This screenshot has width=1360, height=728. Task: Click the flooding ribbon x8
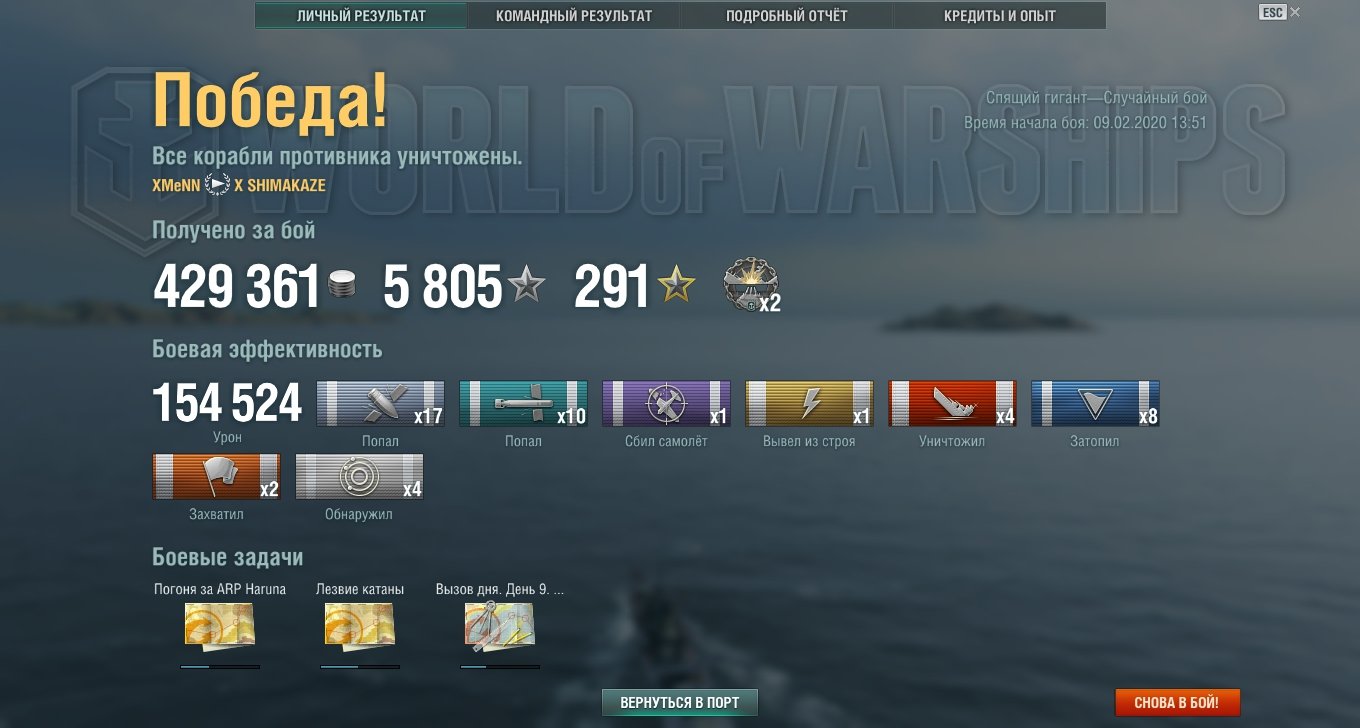click(1095, 404)
